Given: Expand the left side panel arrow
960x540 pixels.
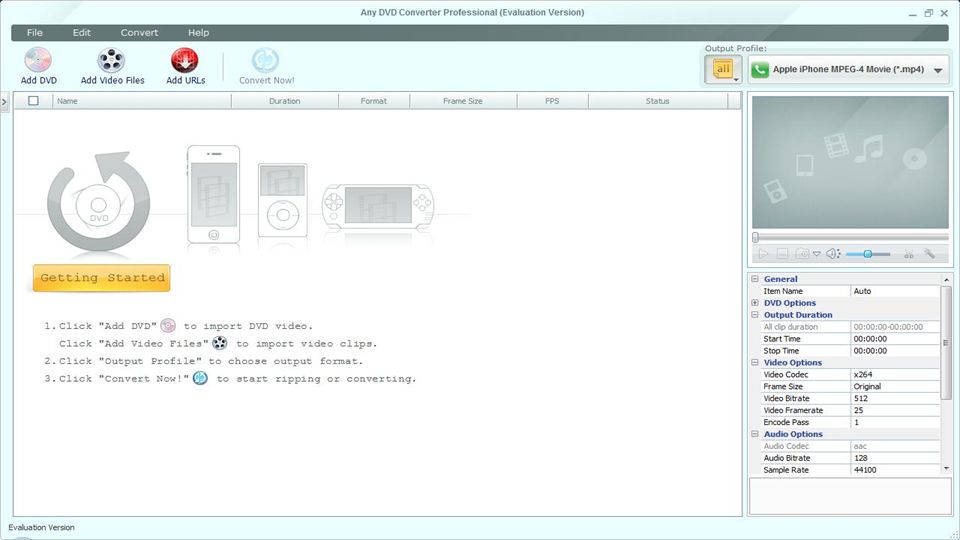Looking at the screenshot, I should point(4,102).
